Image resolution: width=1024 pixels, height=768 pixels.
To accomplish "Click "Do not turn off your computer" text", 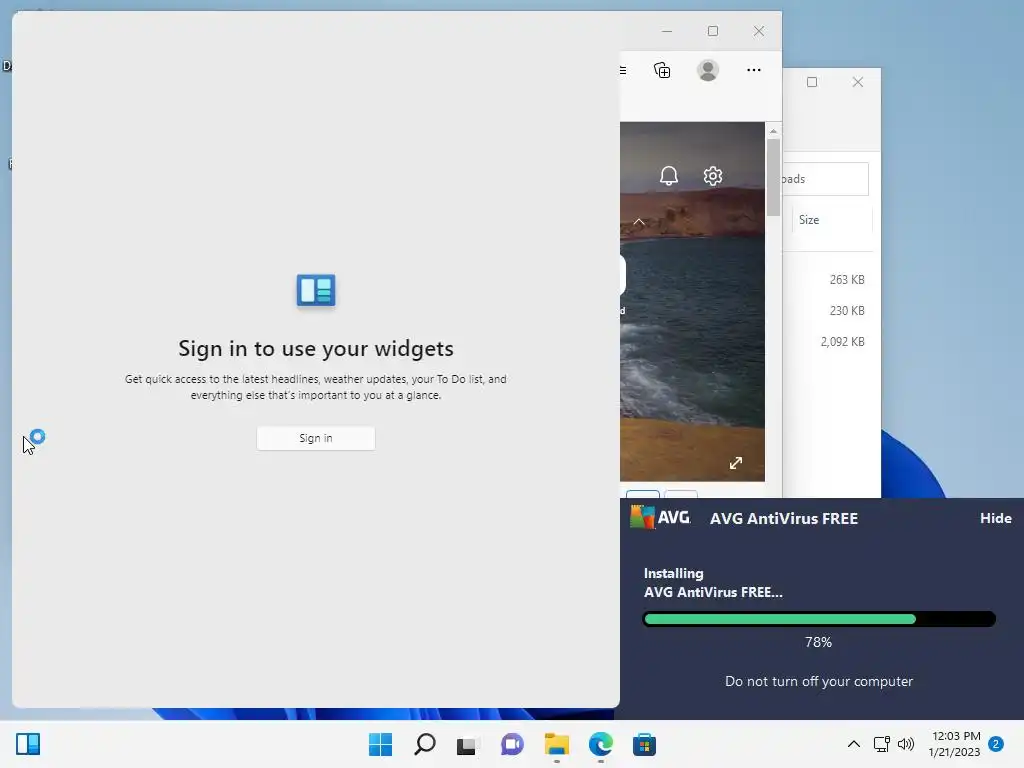I will click(x=819, y=681).
